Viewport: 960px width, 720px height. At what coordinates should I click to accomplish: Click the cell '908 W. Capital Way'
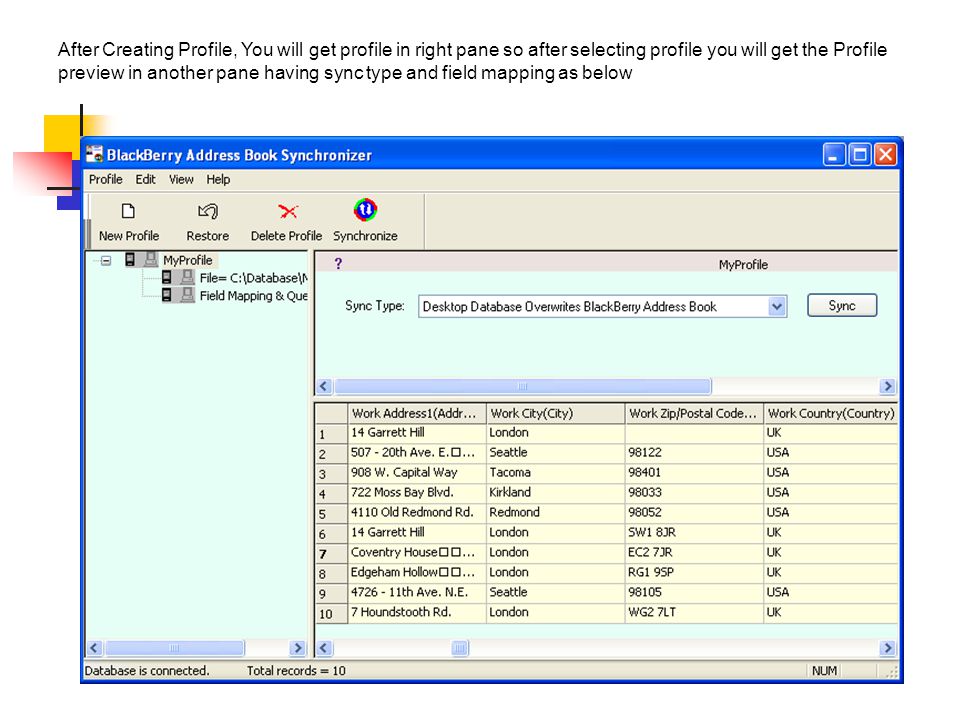coord(417,473)
